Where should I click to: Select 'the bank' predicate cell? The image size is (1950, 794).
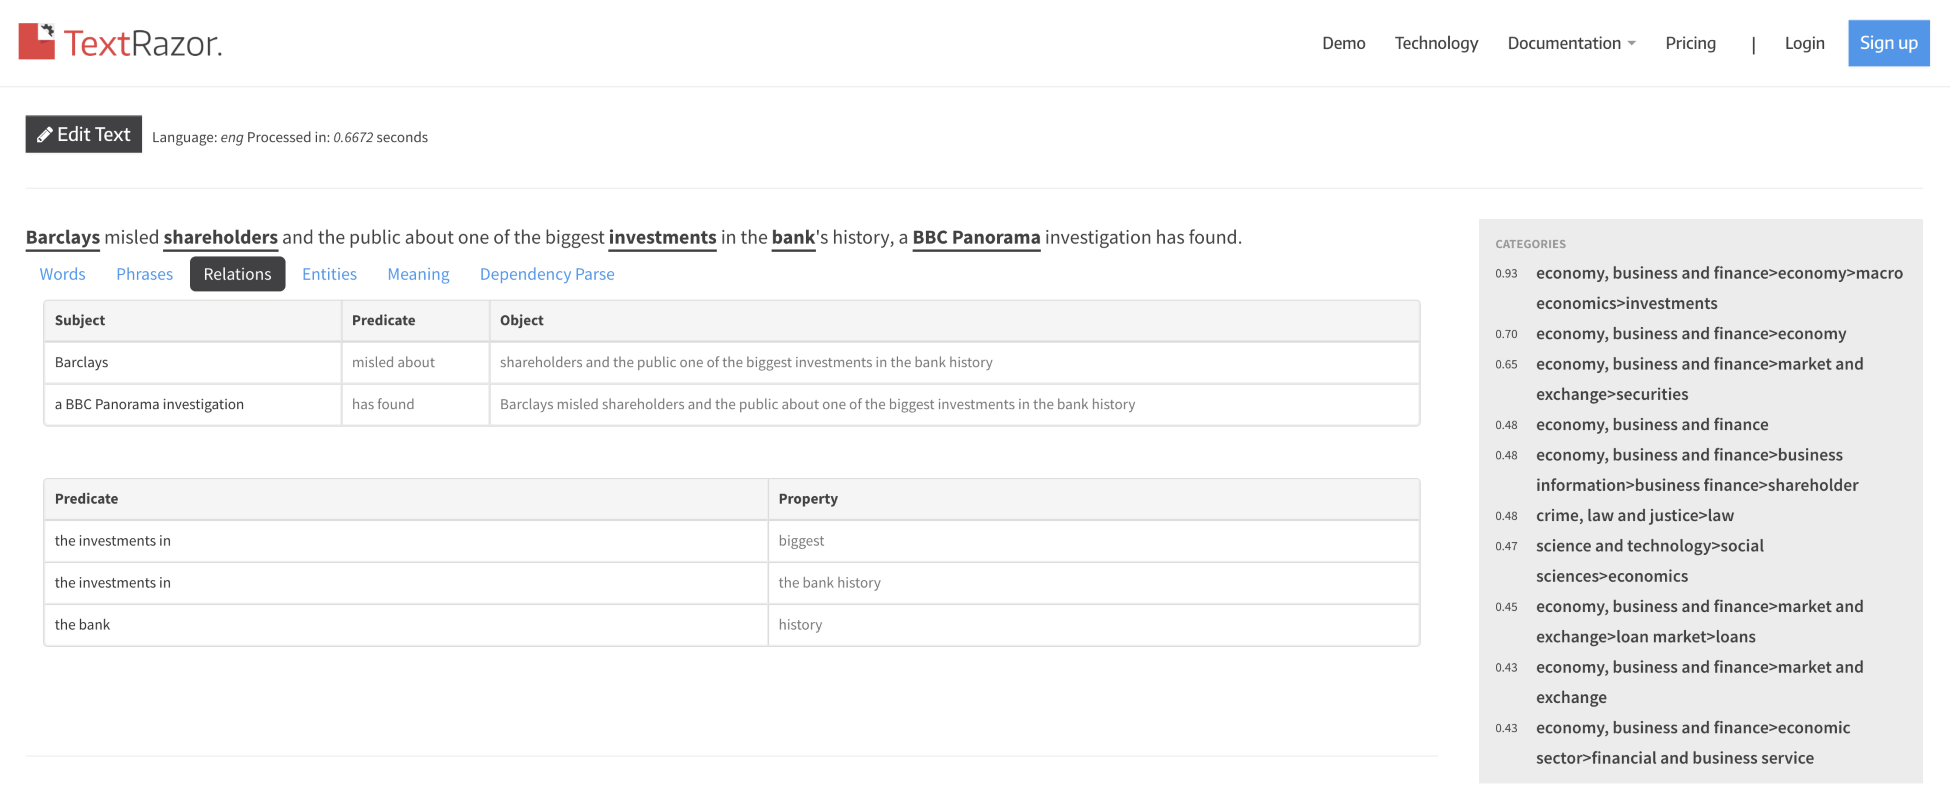click(405, 624)
